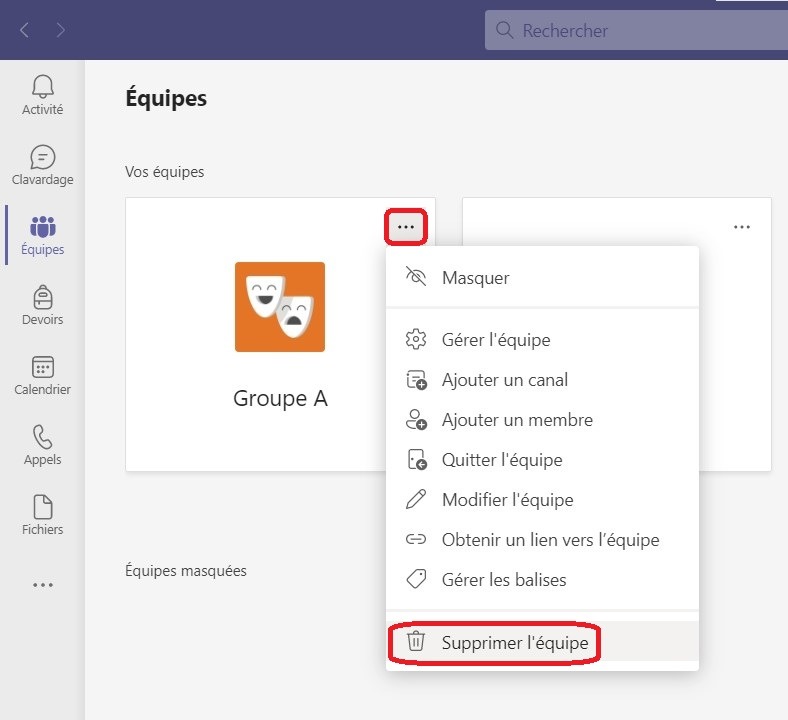Screen dimensions: 788x720
Task: Choose Ajouter un canal menu entry
Action: [x=504, y=380]
